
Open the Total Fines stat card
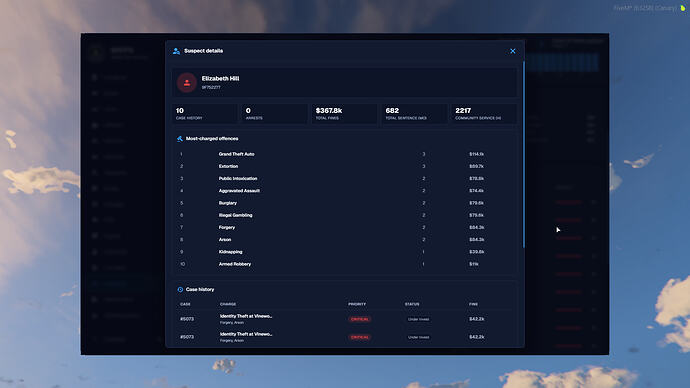point(345,113)
